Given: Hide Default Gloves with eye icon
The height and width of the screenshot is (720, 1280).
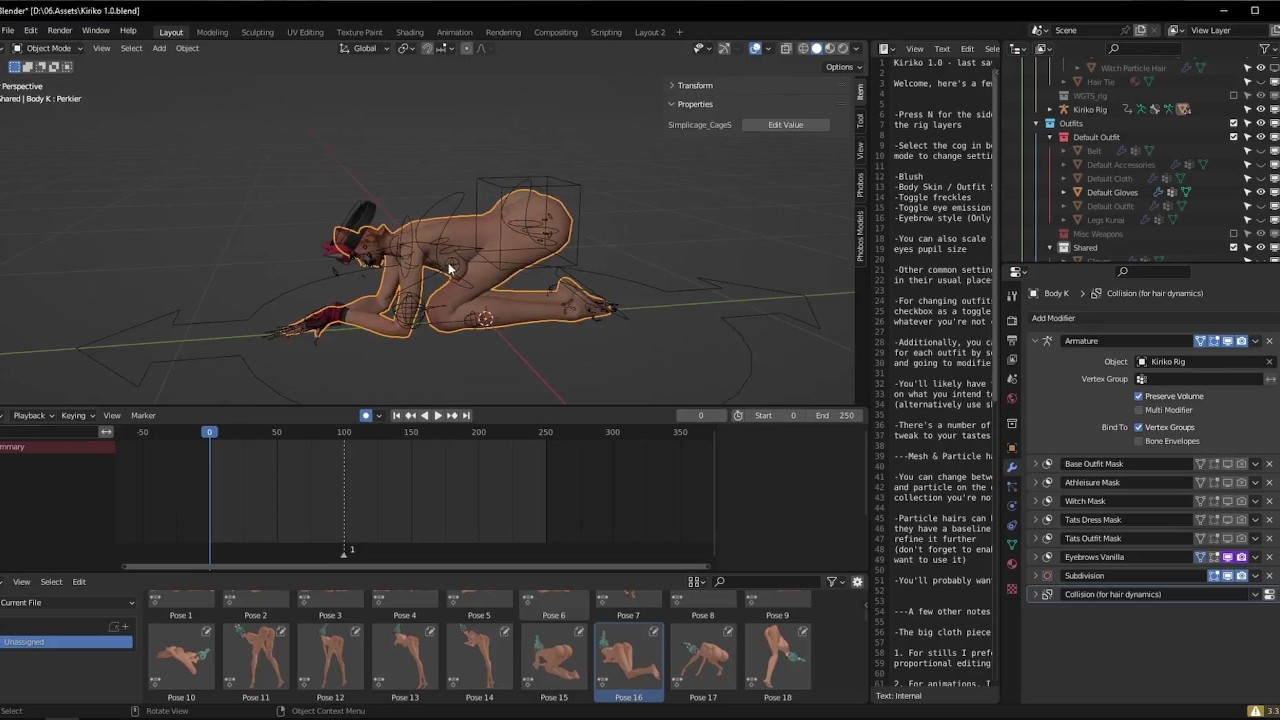Looking at the screenshot, I should coord(1260,192).
